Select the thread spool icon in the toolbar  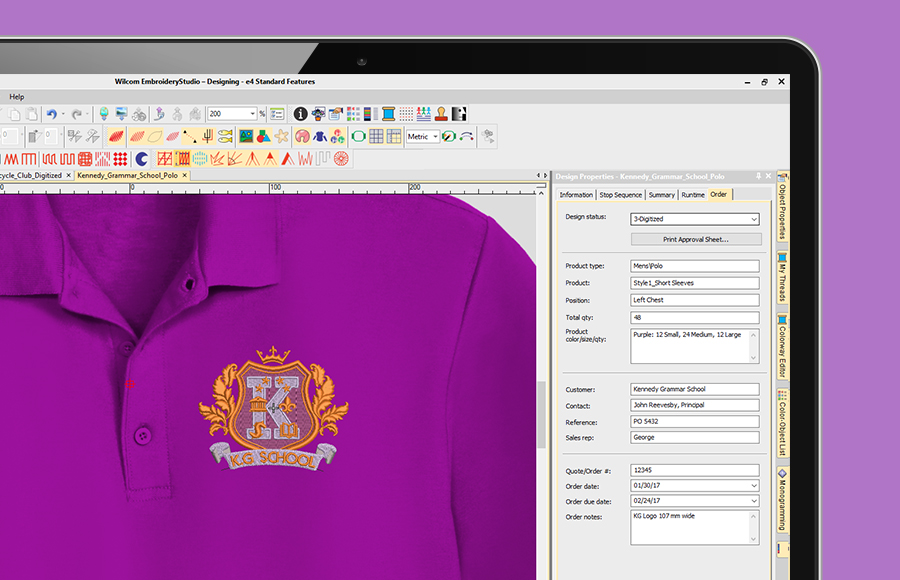click(387, 113)
